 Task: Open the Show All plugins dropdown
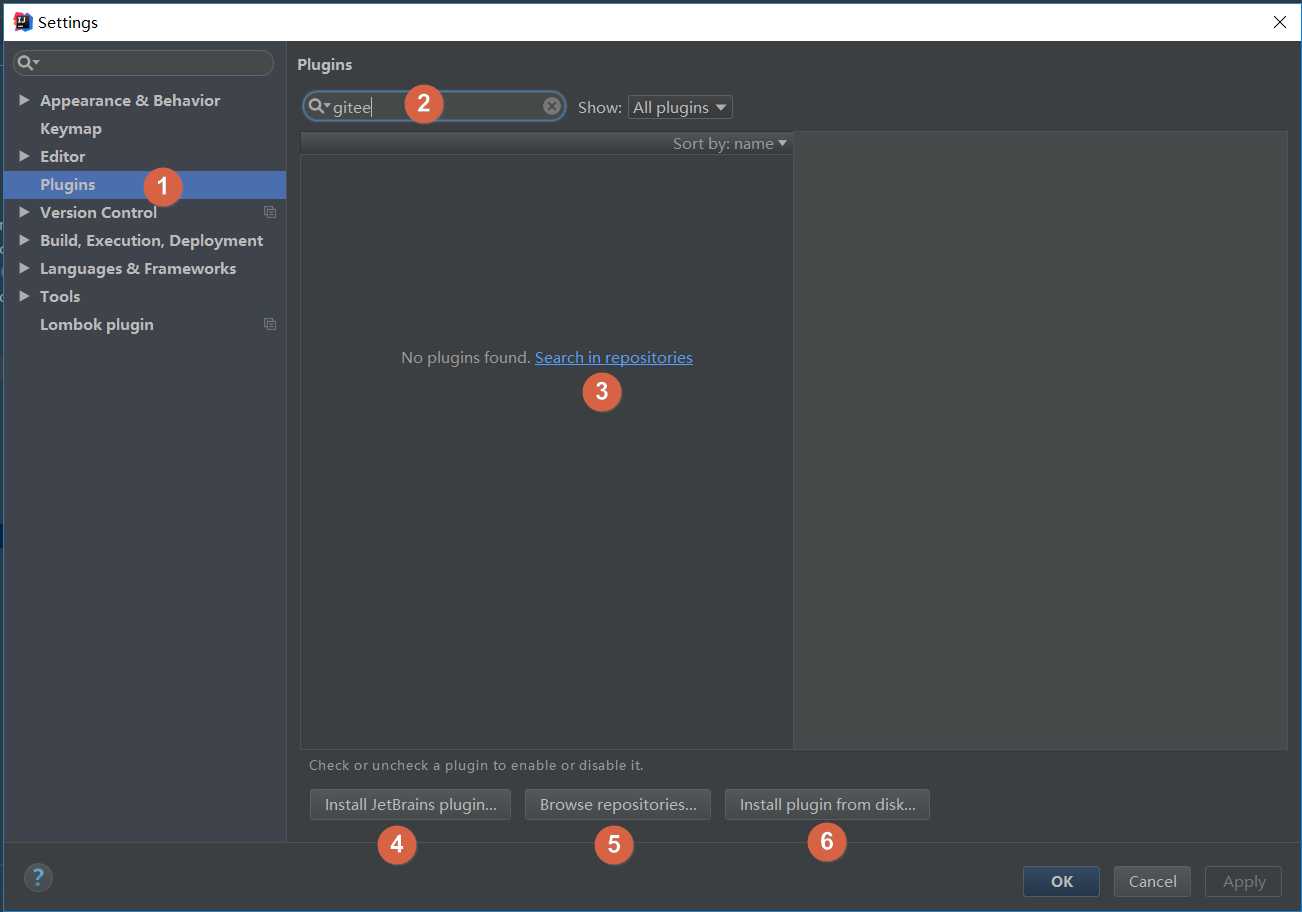(x=680, y=107)
